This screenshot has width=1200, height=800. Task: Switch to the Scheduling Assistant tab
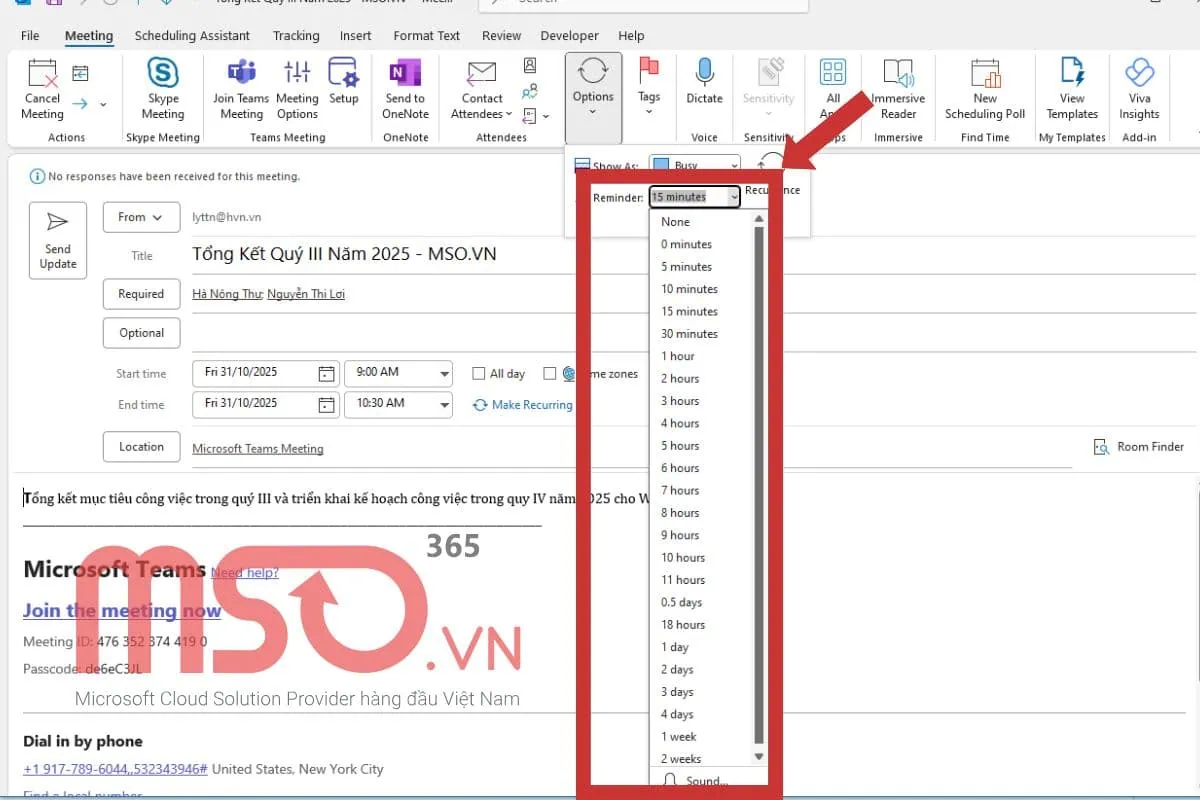pos(192,35)
